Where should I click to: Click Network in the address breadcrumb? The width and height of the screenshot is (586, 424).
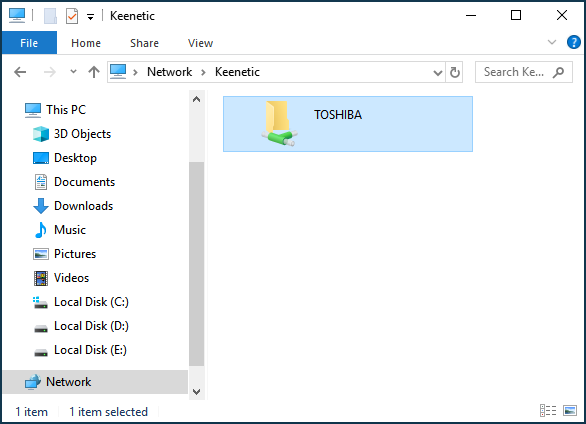point(169,72)
